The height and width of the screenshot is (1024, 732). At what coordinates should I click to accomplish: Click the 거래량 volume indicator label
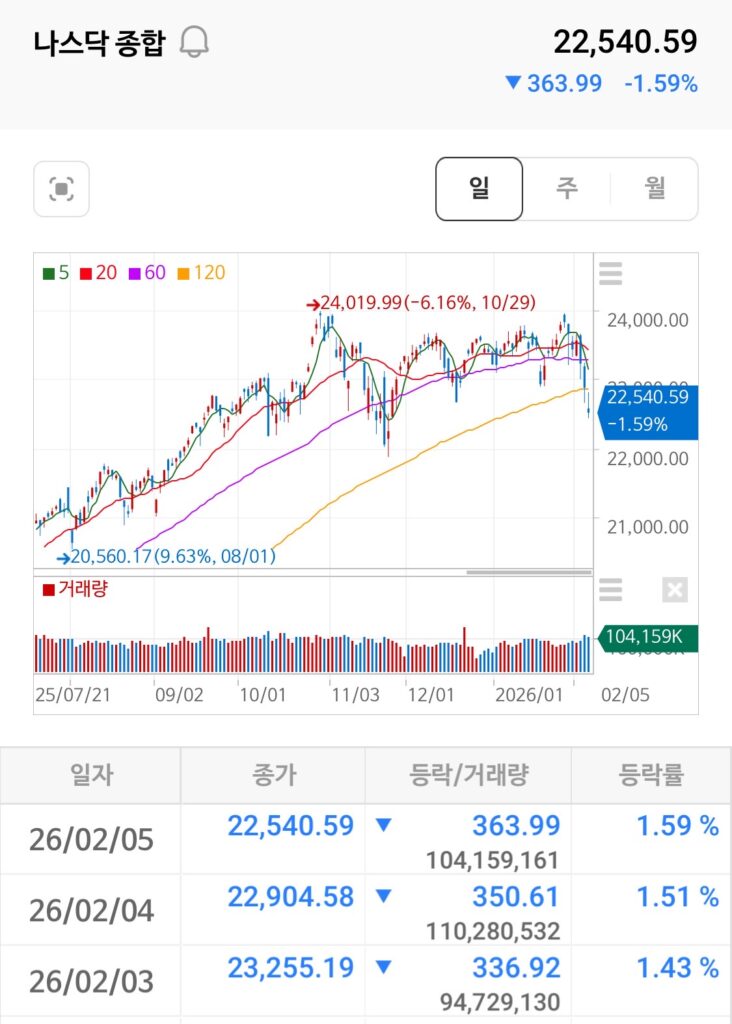pyautogui.click(x=75, y=589)
